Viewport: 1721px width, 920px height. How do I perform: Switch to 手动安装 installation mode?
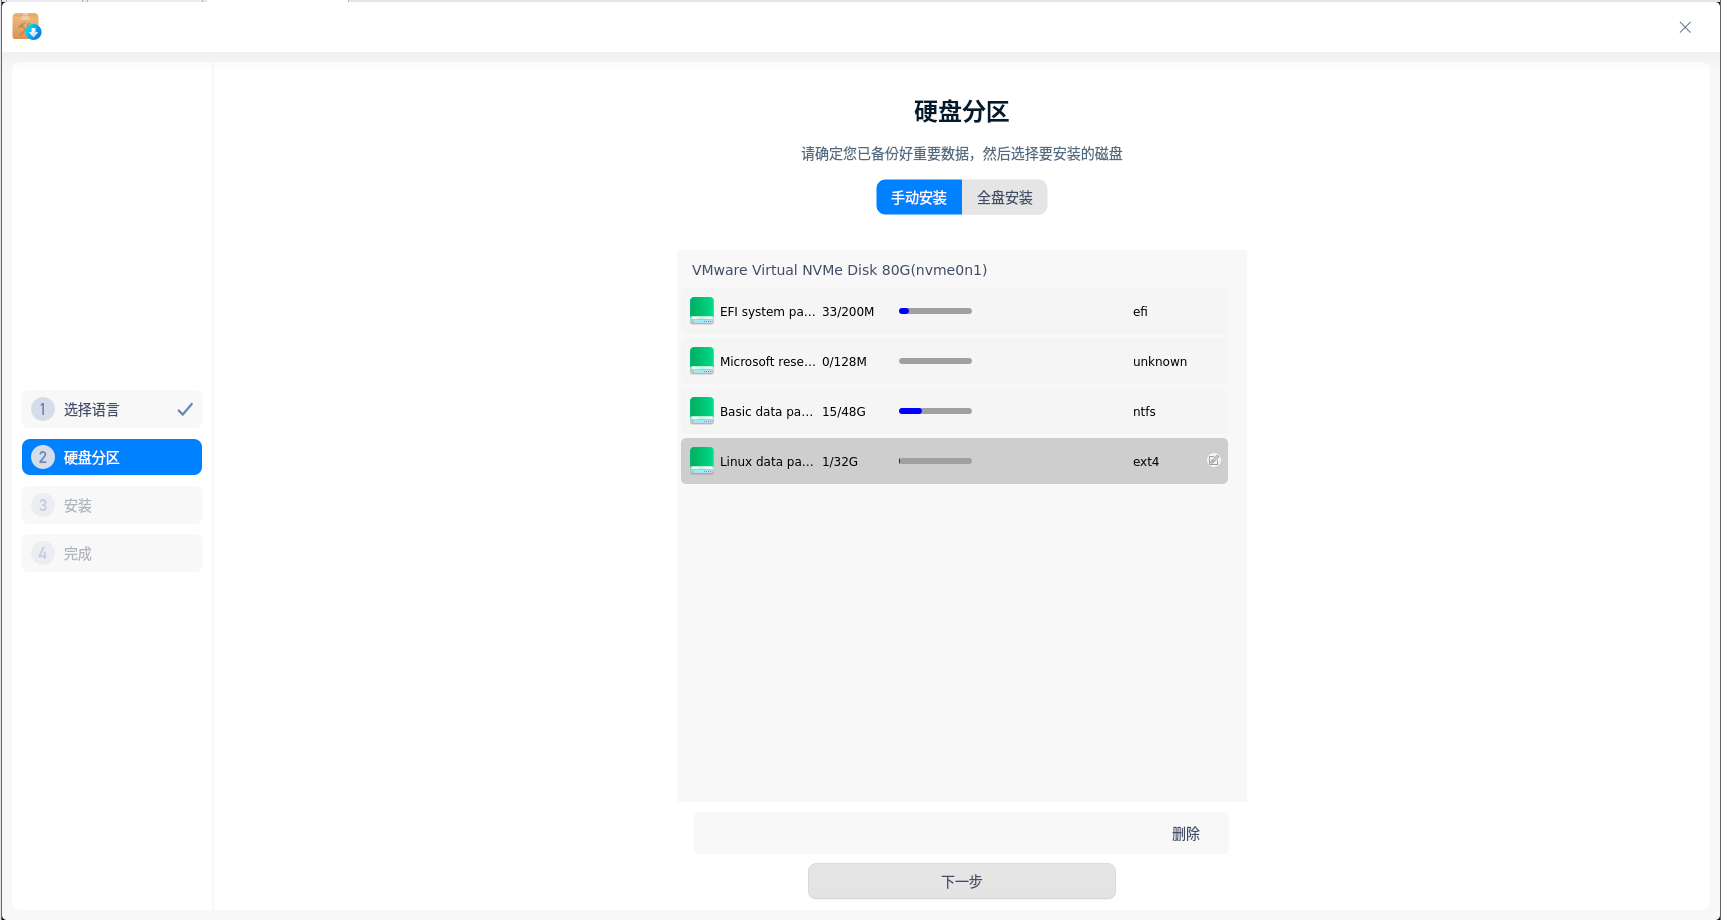917,197
